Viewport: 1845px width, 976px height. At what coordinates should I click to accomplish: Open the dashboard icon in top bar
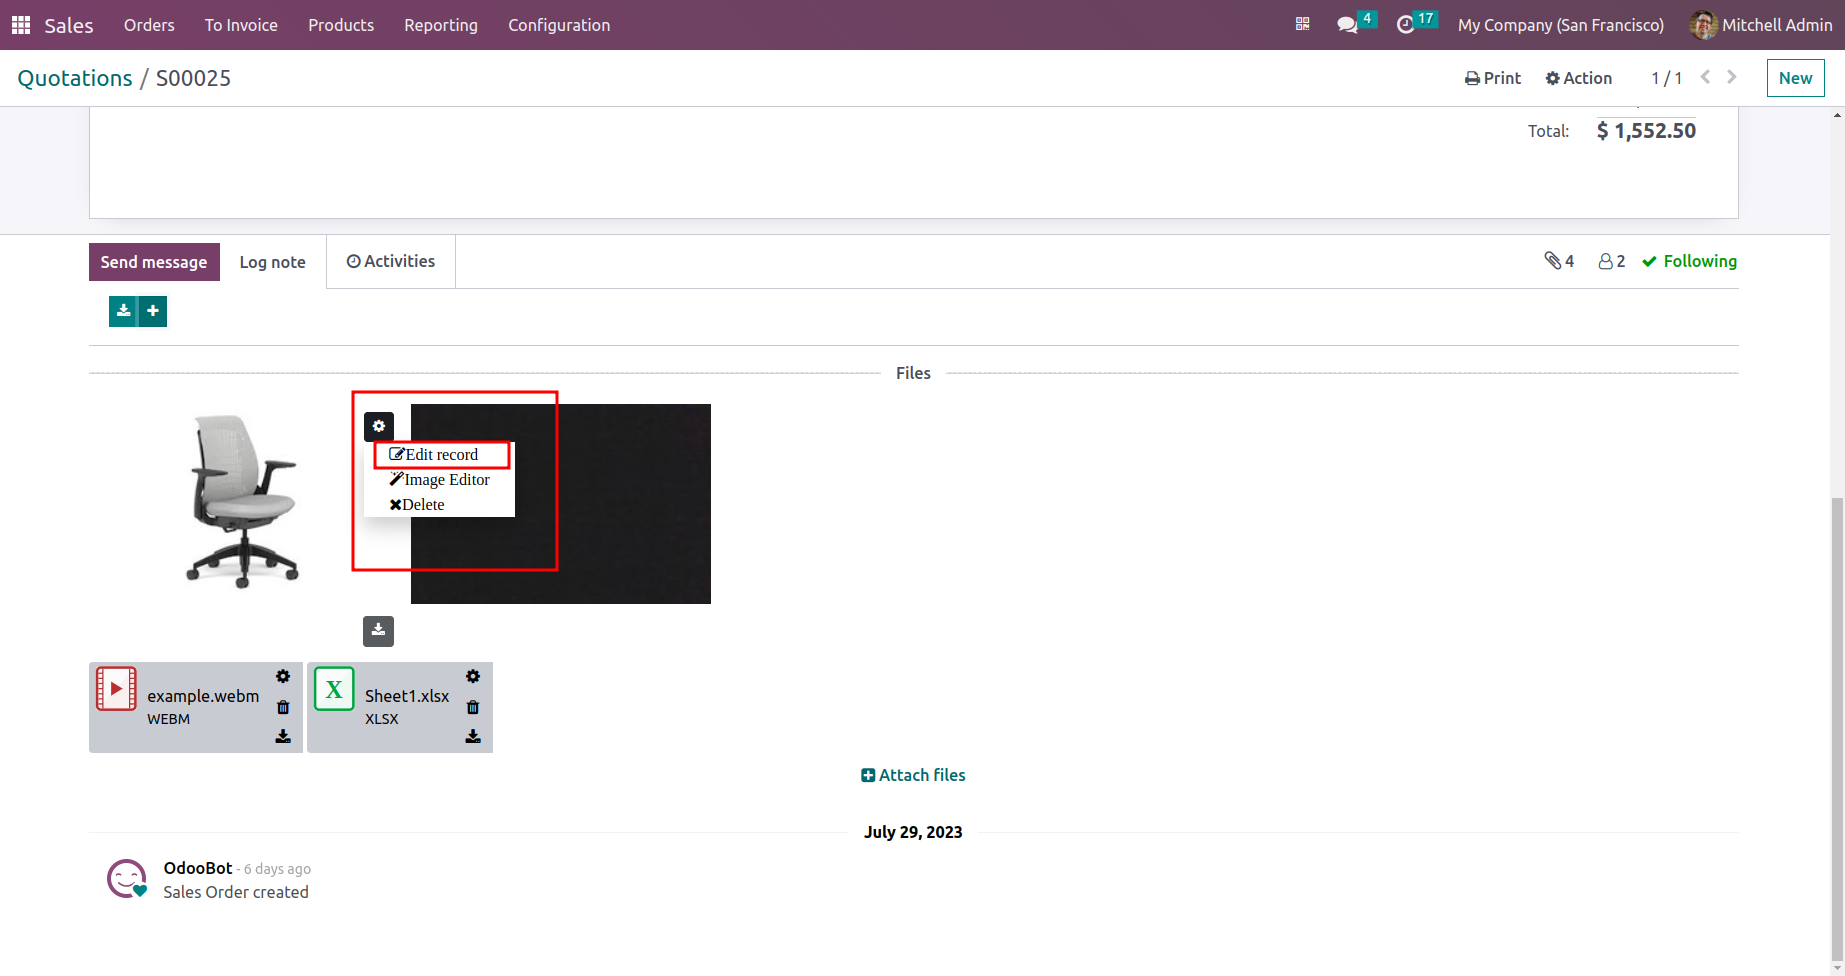[1302, 24]
